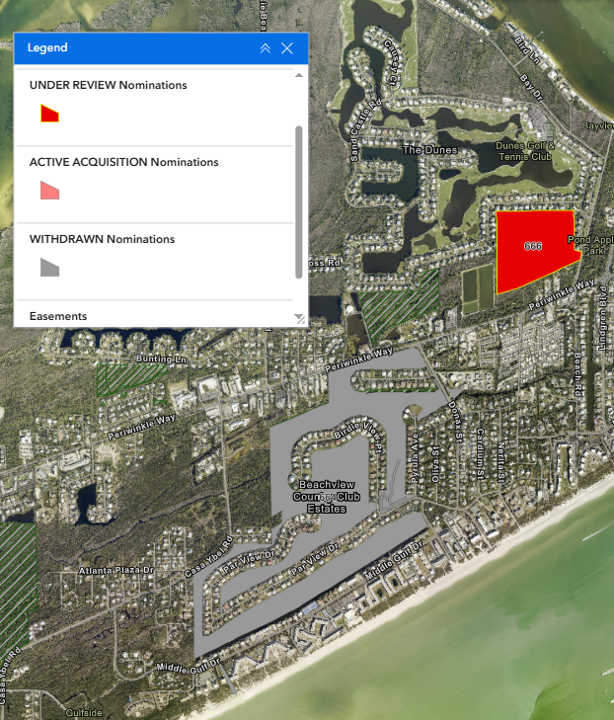
Task: Click the Pond Apple Park map label
Action: (591, 245)
